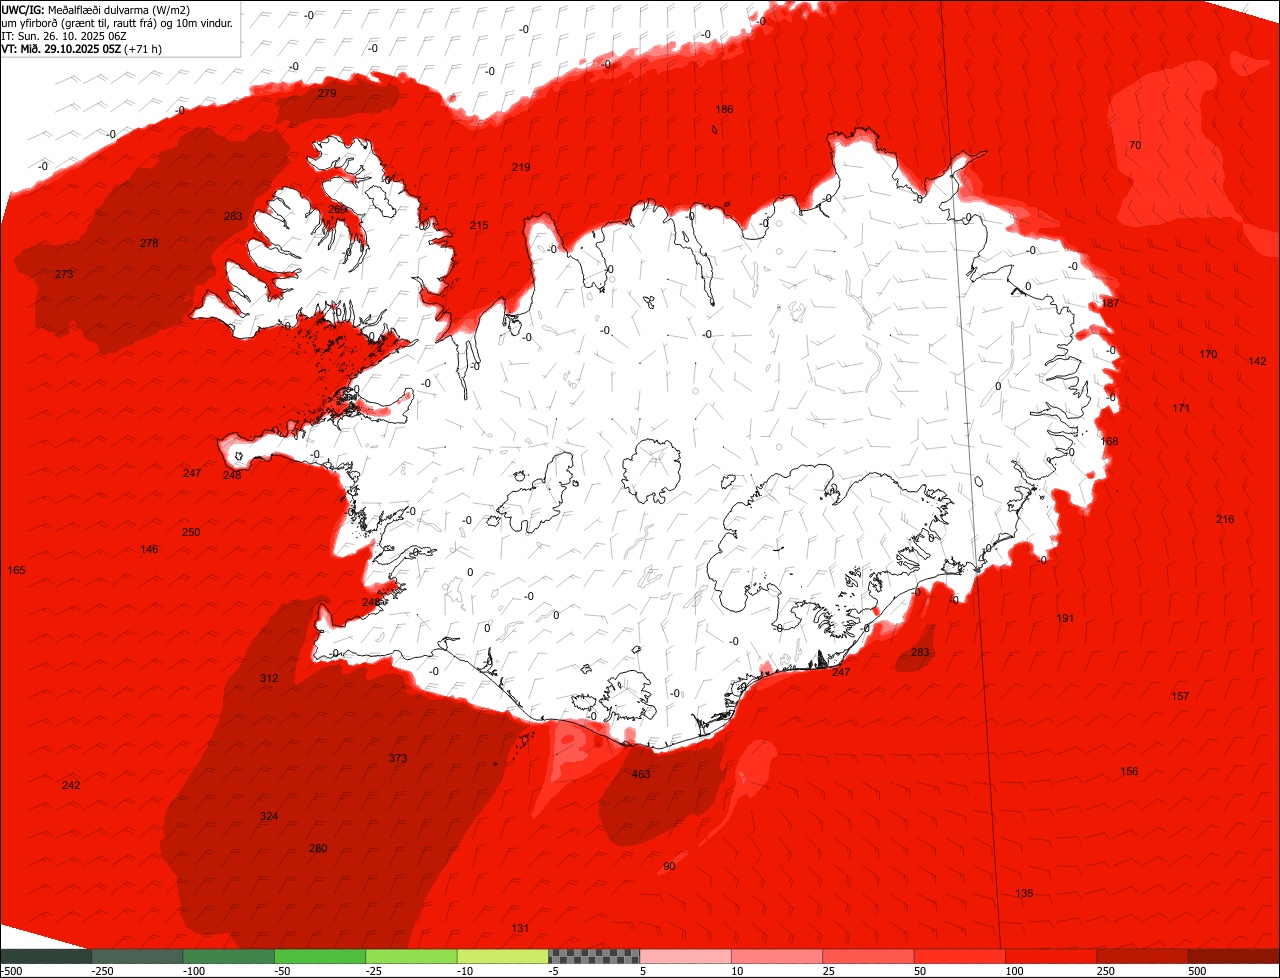The image size is (1280, 978).
Task: Select the legend swatch between -250 and -100
Action: click(137, 956)
